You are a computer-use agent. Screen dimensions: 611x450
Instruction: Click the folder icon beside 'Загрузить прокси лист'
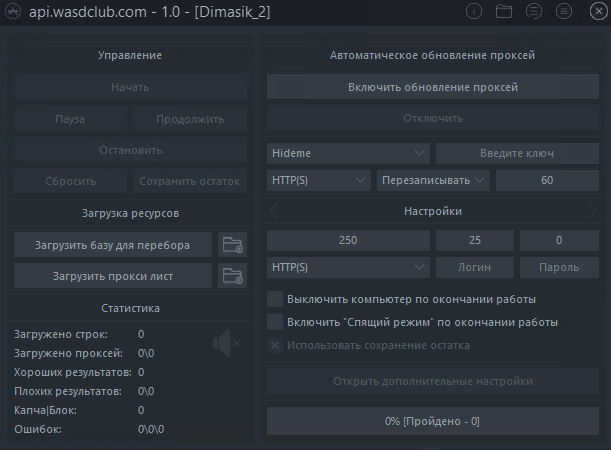(x=232, y=276)
